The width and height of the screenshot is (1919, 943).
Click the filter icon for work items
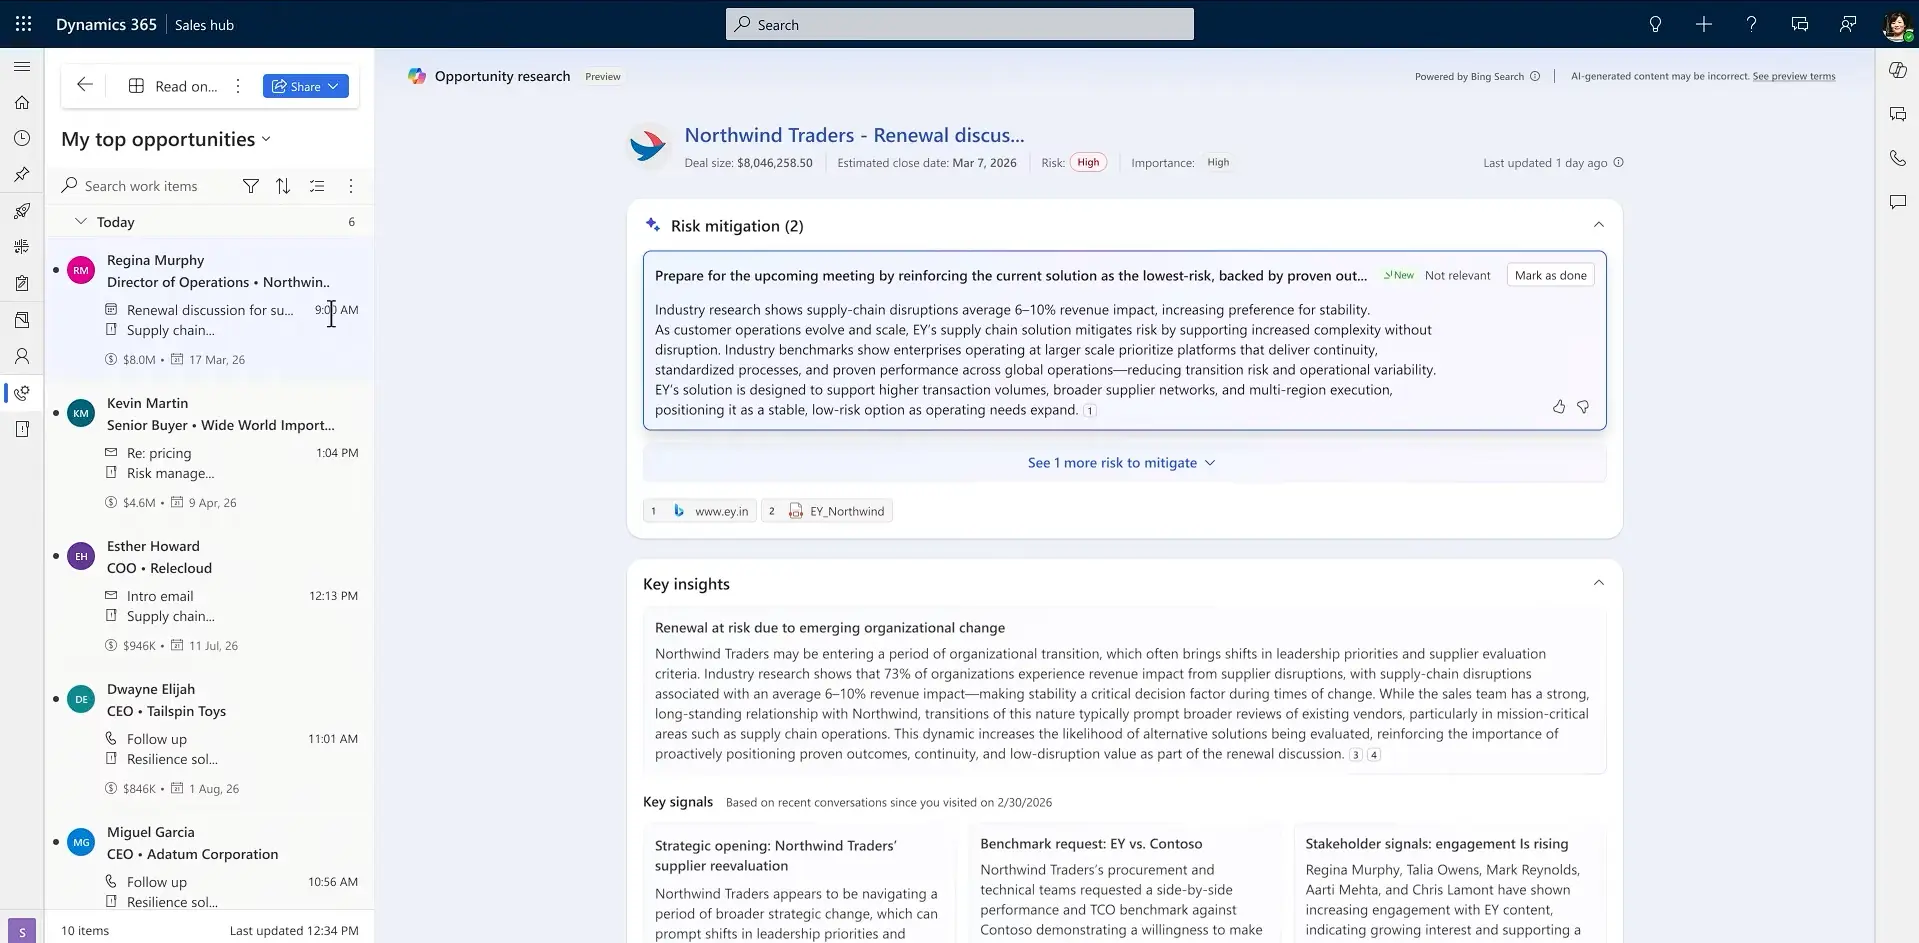(x=251, y=186)
